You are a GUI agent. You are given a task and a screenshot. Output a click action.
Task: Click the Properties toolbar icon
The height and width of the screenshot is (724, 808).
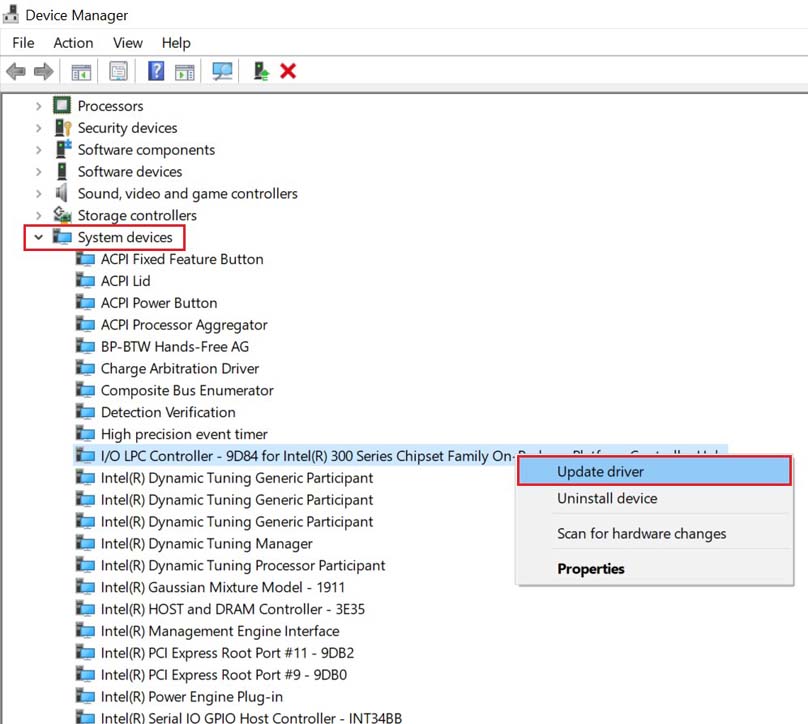[x=119, y=70]
